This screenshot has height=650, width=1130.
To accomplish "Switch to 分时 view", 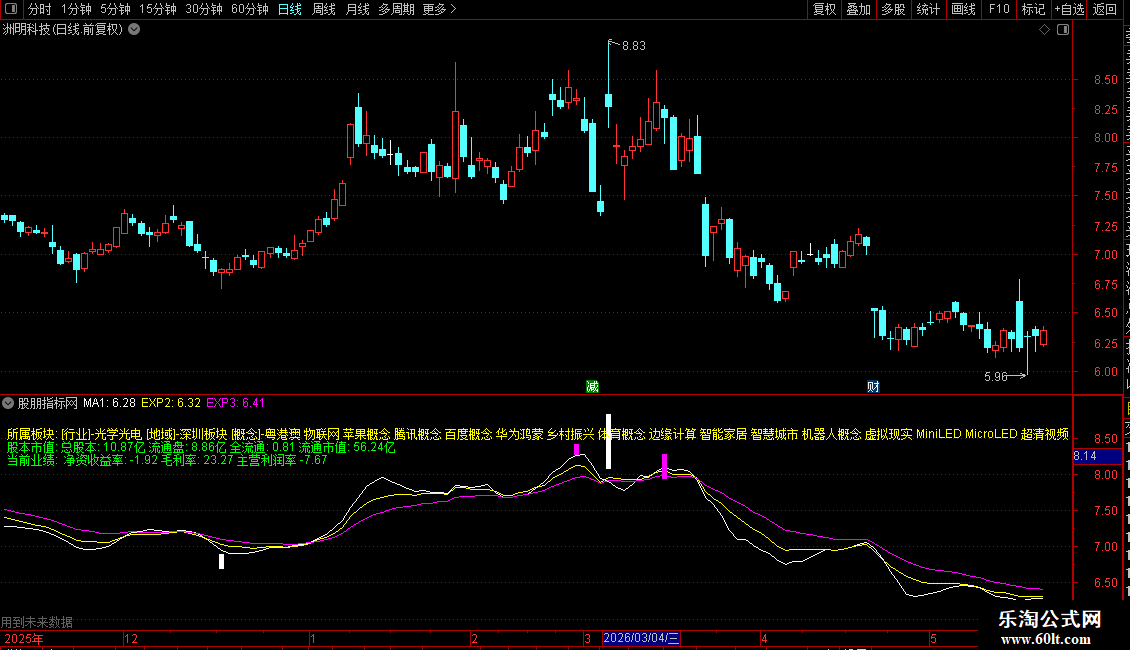I will [x=40, y=9].
